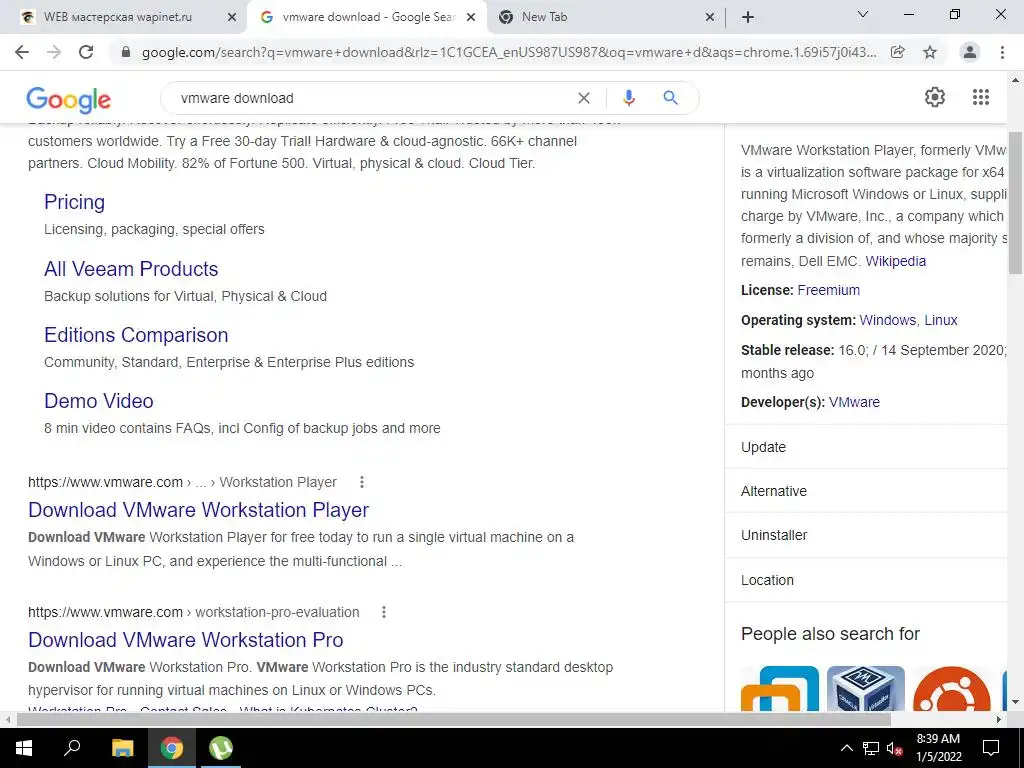The width and height of the screenshot is (1024, 768).
Task: Open options for Workstation Player result
Action: [x=362, y=482]
